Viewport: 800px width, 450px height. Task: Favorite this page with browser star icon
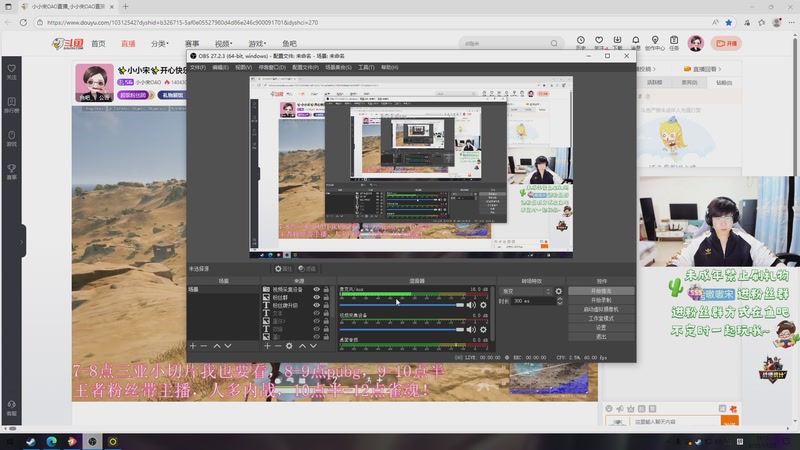(729, 22)
